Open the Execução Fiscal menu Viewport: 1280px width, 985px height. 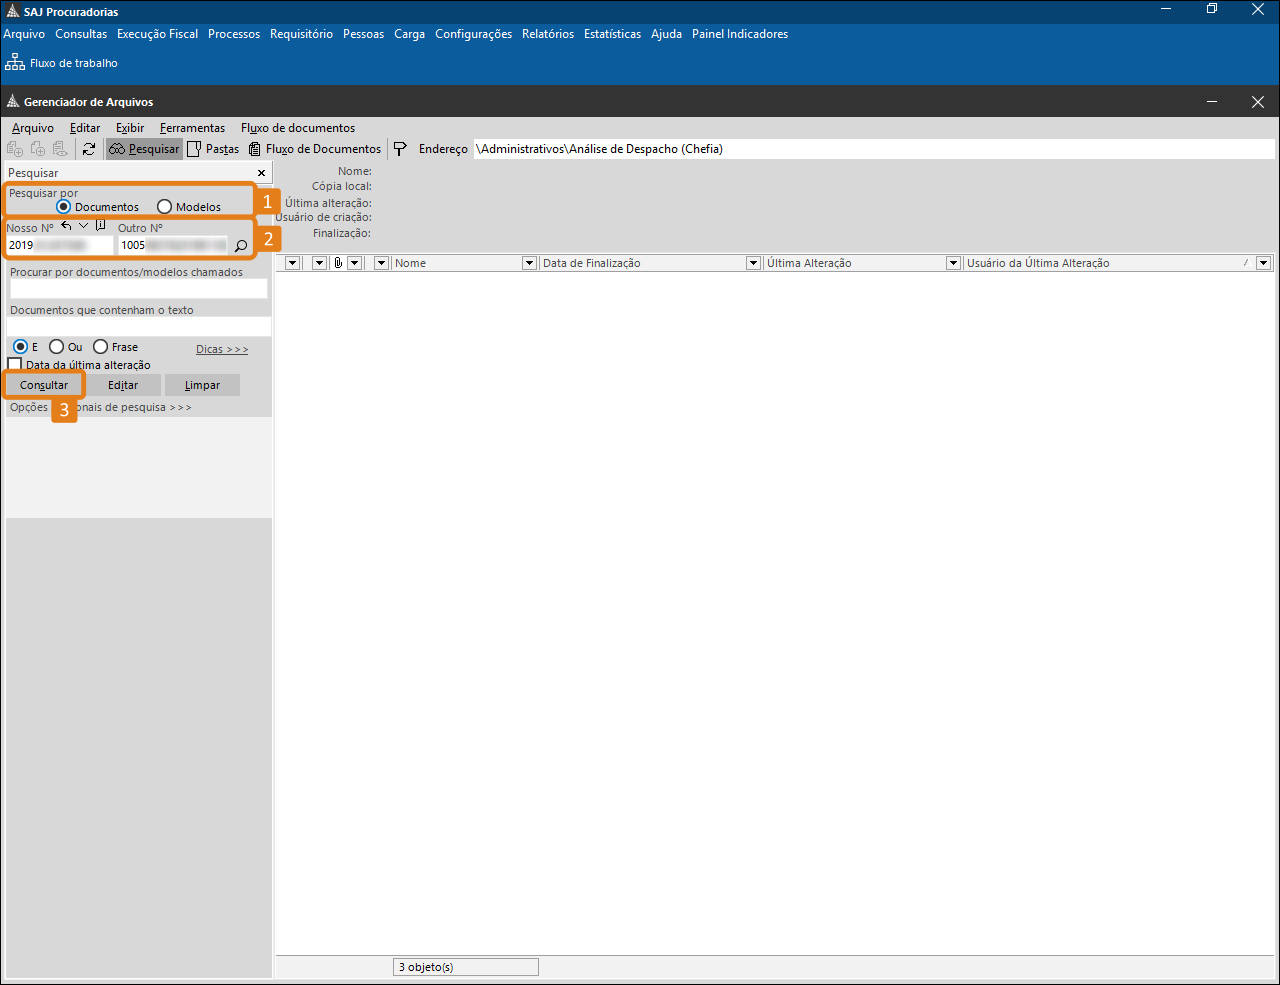[157, 34]
